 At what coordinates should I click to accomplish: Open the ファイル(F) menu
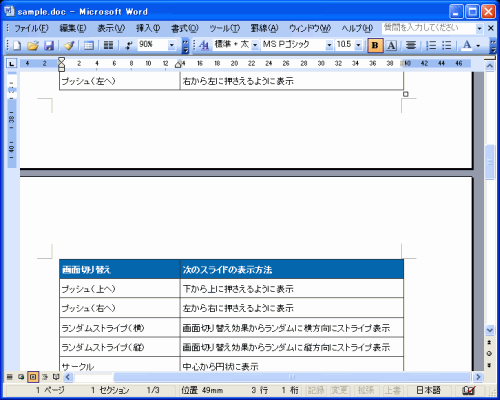(31, 28)
